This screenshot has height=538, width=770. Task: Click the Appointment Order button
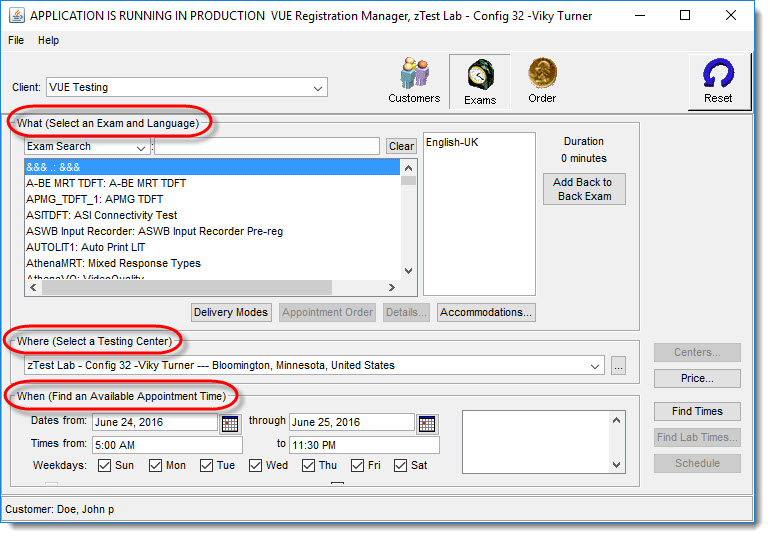(327, 313)
